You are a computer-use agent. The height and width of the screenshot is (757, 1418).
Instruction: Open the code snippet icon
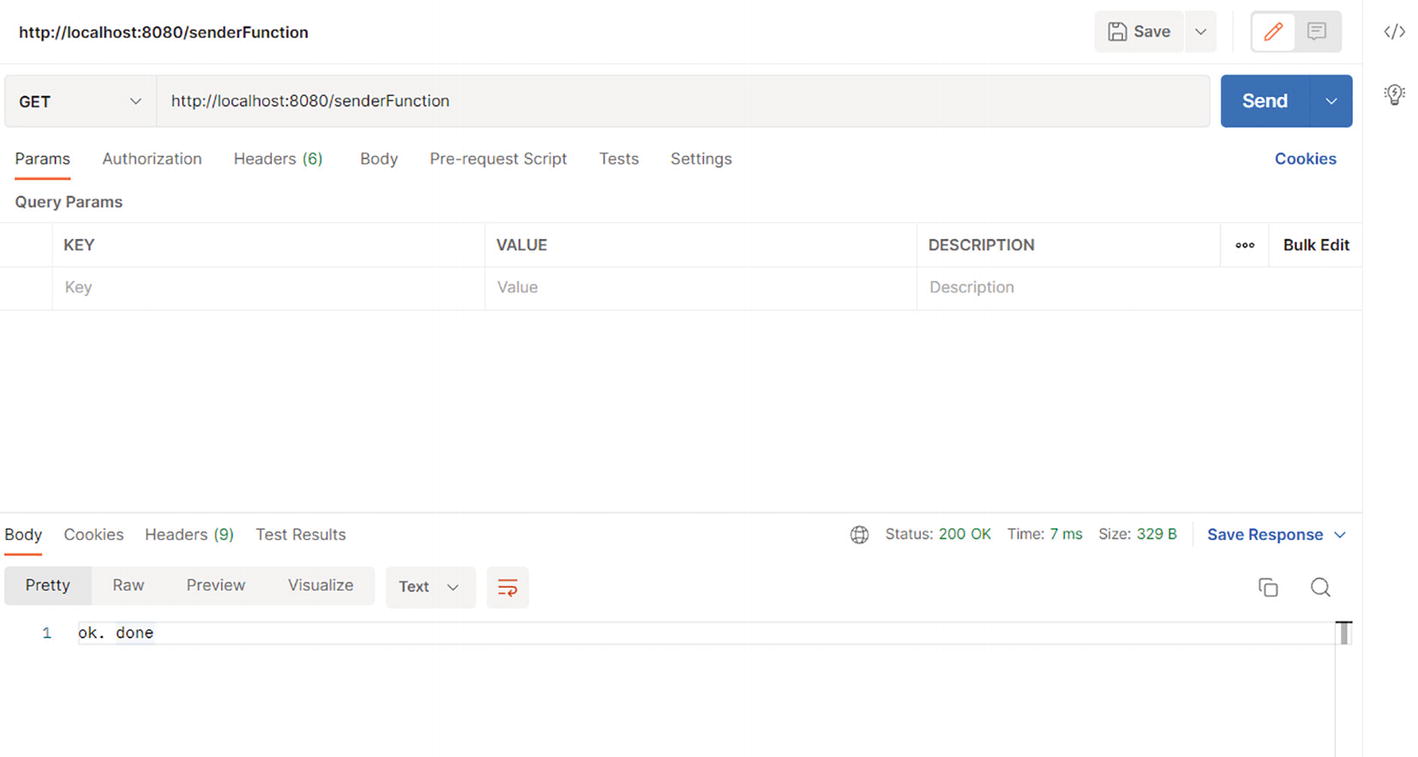point(1394,32)
